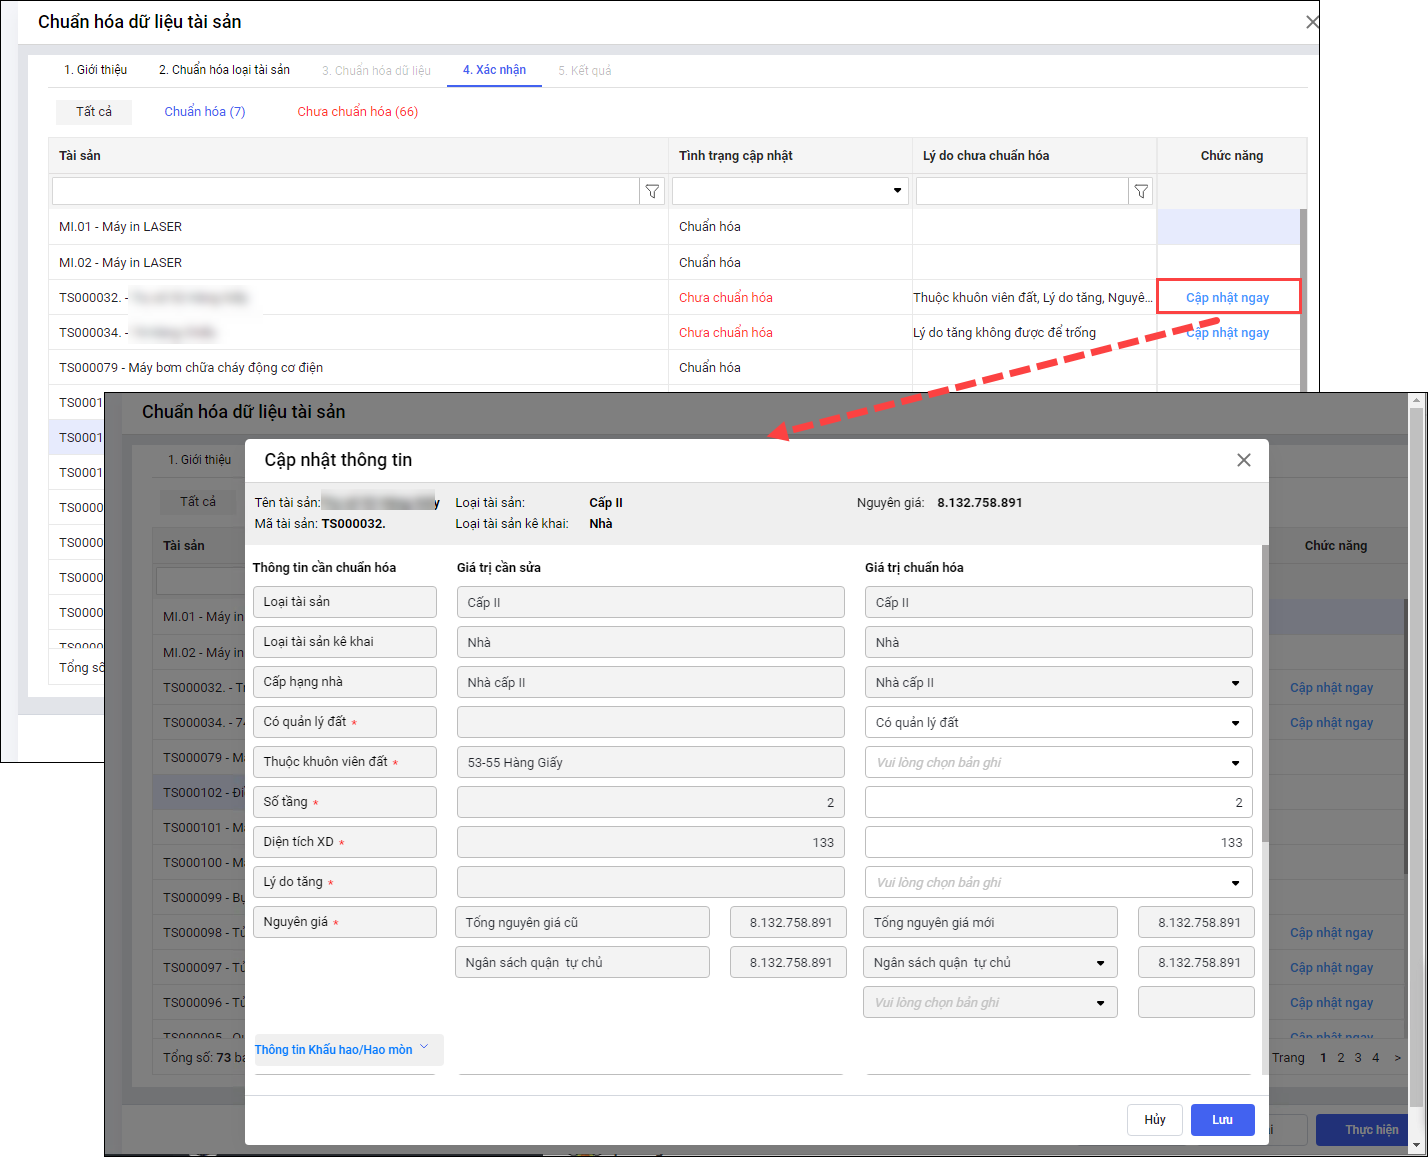Expand Nhà cấp II dropdown

[x=1235, y=683]
